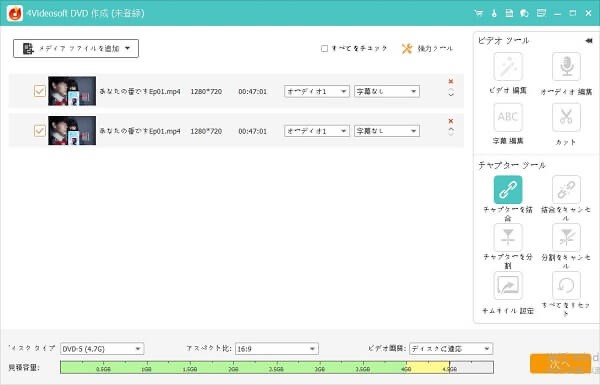Viewport: 600px width, 385px height.
Task: Uncheck the second video's checkbox
Action: click(x=40, y=131)
